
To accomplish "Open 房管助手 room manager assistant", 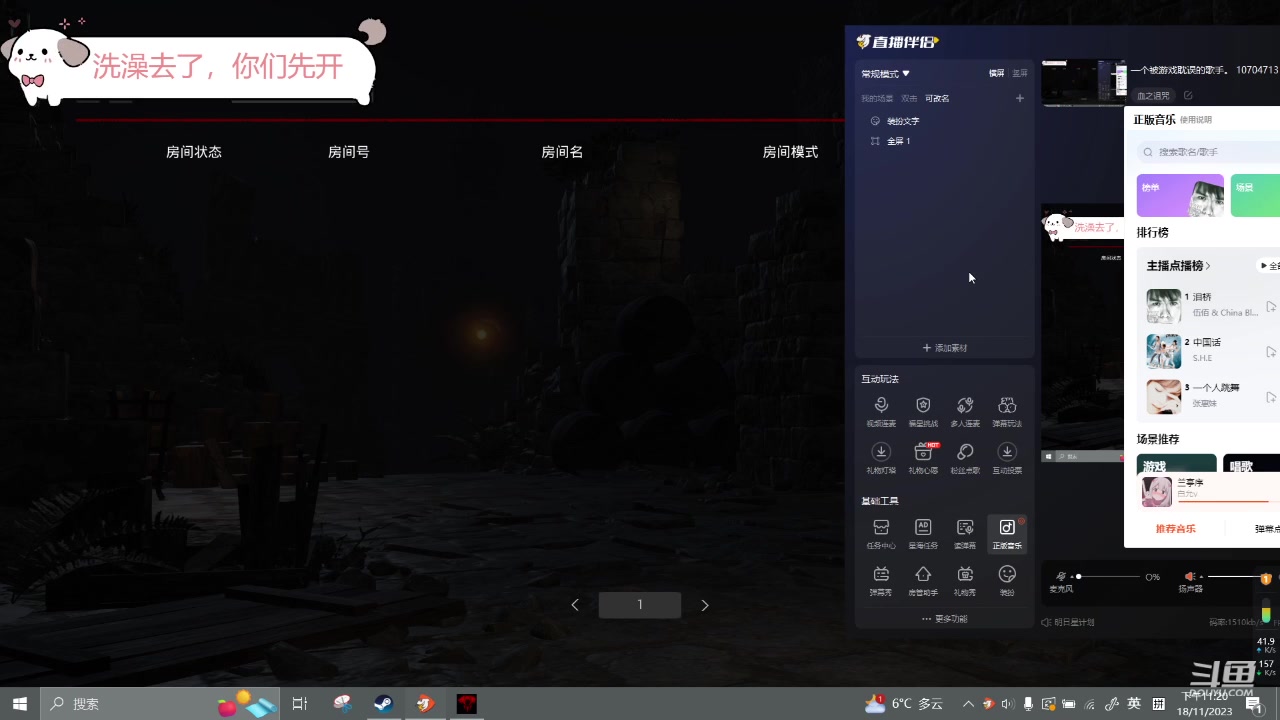I will point(923,580).
